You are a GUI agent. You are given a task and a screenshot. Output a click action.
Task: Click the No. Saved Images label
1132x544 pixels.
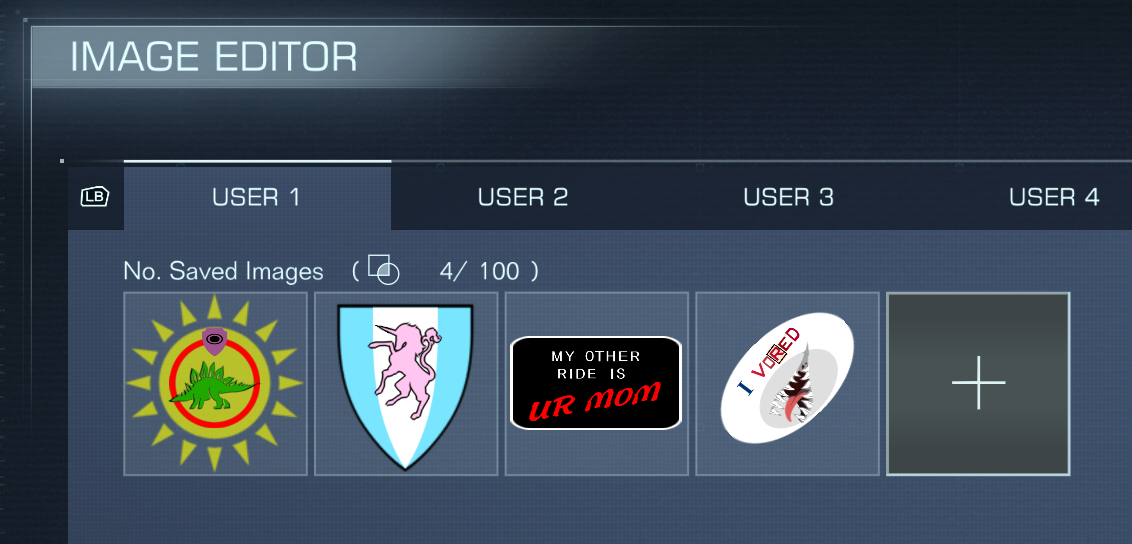pos(223,271)
